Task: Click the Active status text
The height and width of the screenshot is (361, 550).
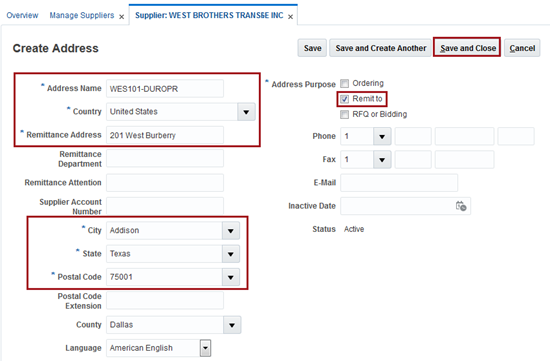Action: (354, 229)
